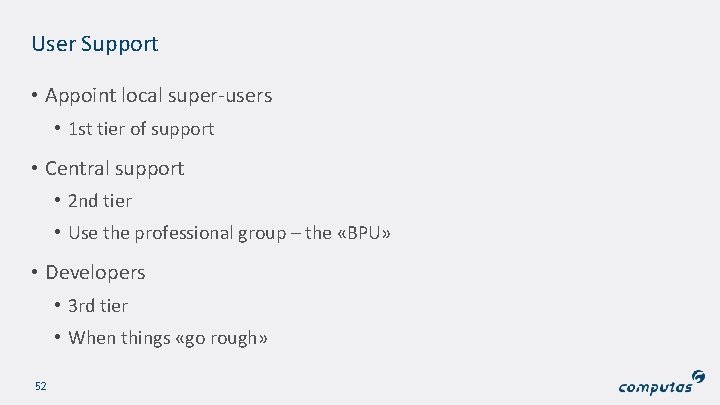Select the "Developers" bullet text
Image resolution: width=720 pixels, height=405 pixels.
click(x=95, y=272)
